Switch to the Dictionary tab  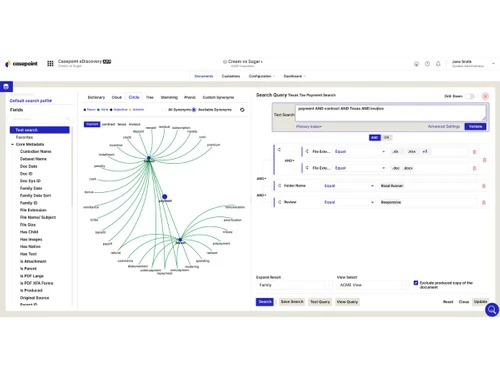point(96,97)
